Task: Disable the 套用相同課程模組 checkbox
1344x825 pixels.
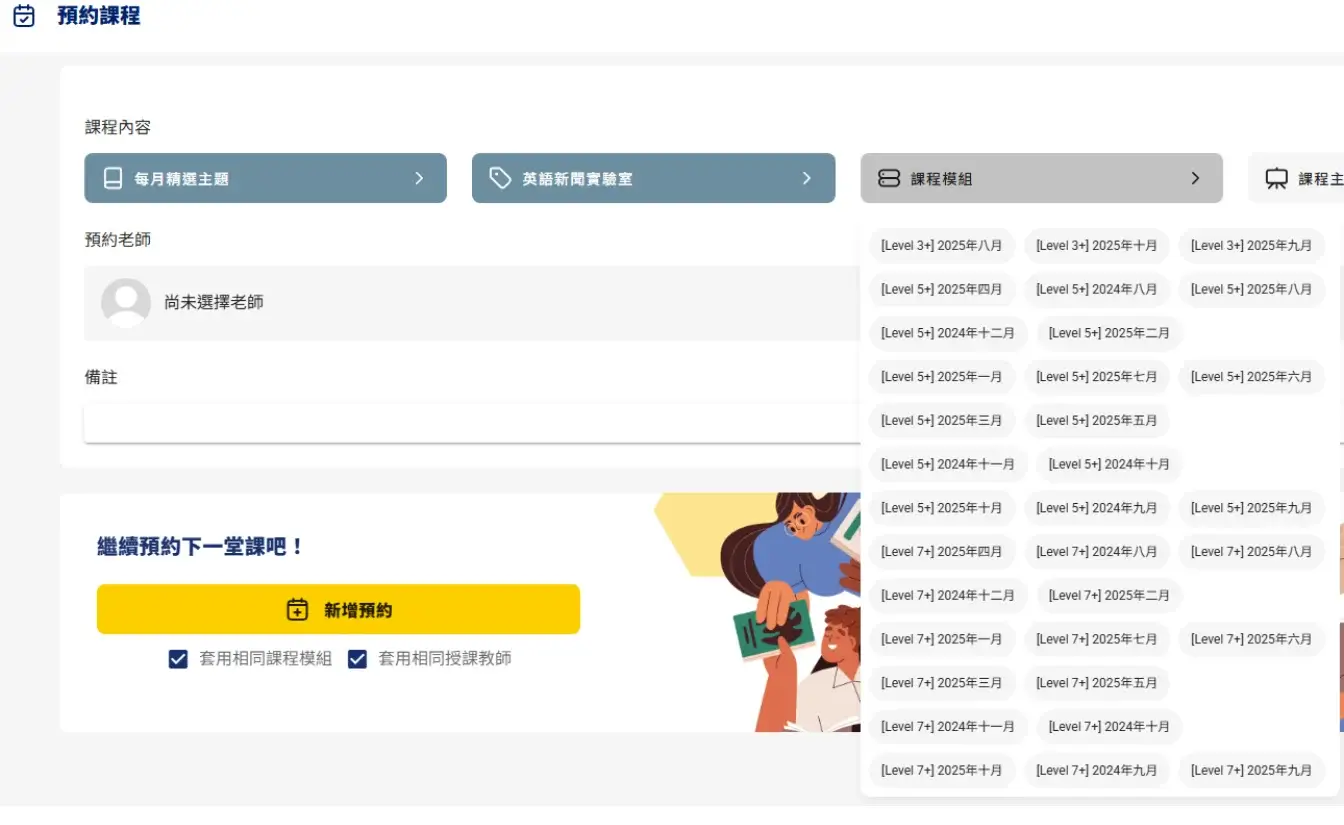Action: [x=178, y=659]
